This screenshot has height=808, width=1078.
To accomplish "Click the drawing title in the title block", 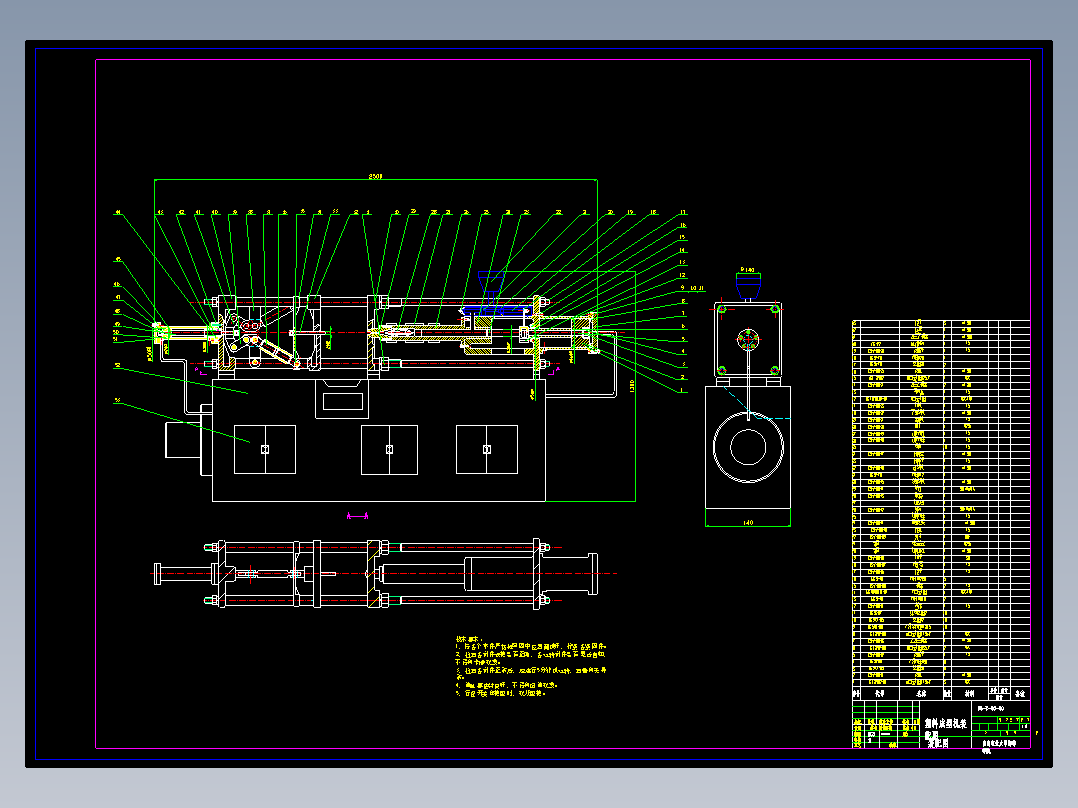I will 945,732.
